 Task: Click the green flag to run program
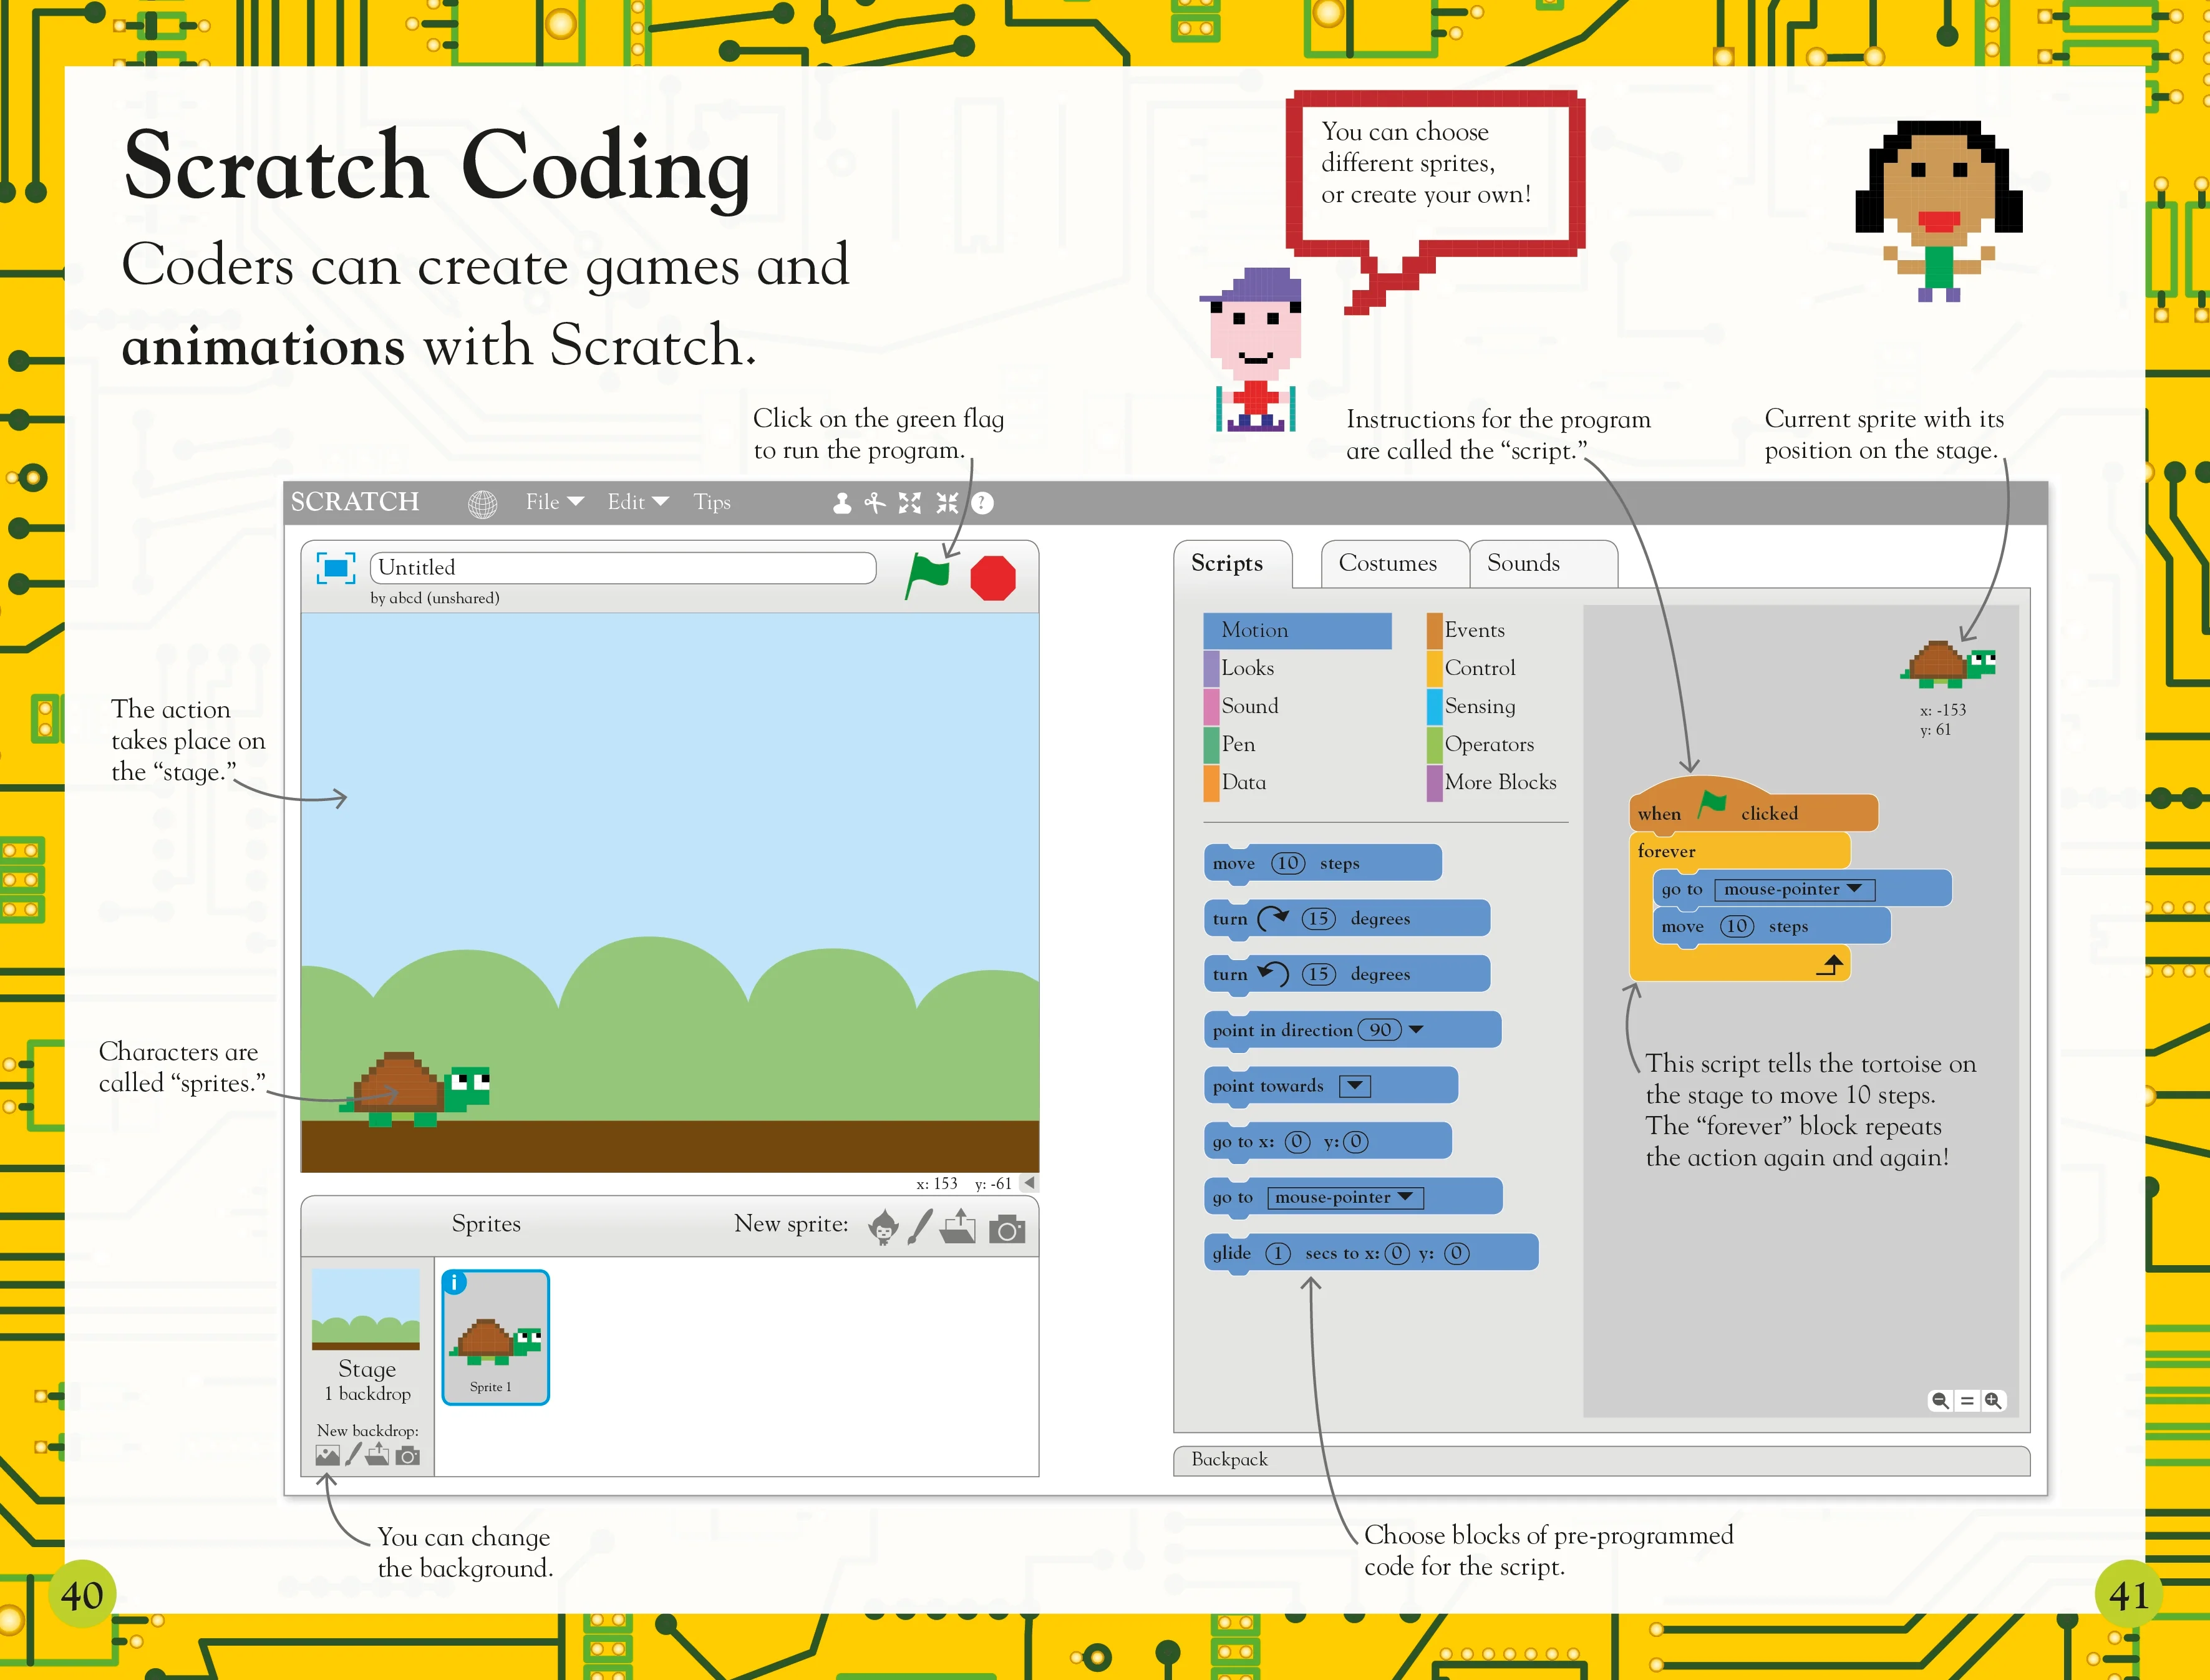point(927,577)
